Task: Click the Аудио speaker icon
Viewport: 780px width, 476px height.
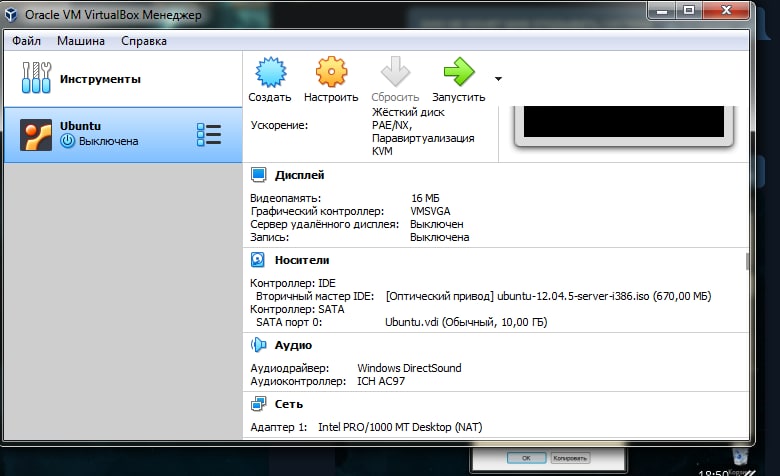Action: 258,345
